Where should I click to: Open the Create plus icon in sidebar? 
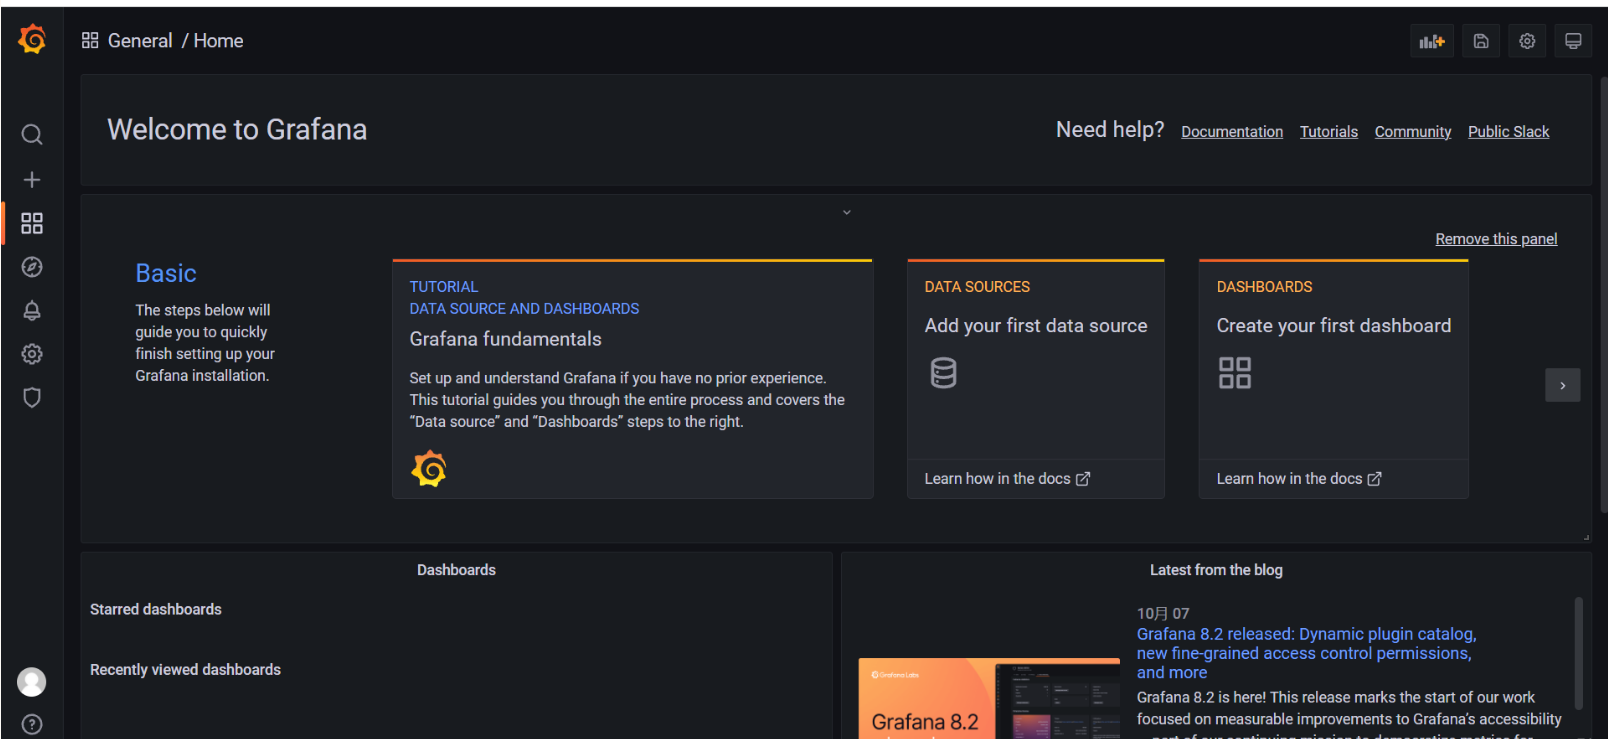point(32,179)
